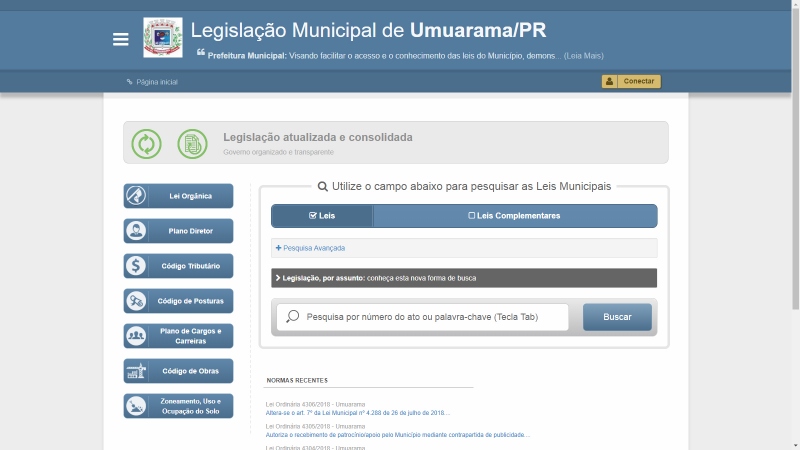Click the Umuarama municipal coat of arms logo
The width and height of the screenshot is (800, 450).
163,37
